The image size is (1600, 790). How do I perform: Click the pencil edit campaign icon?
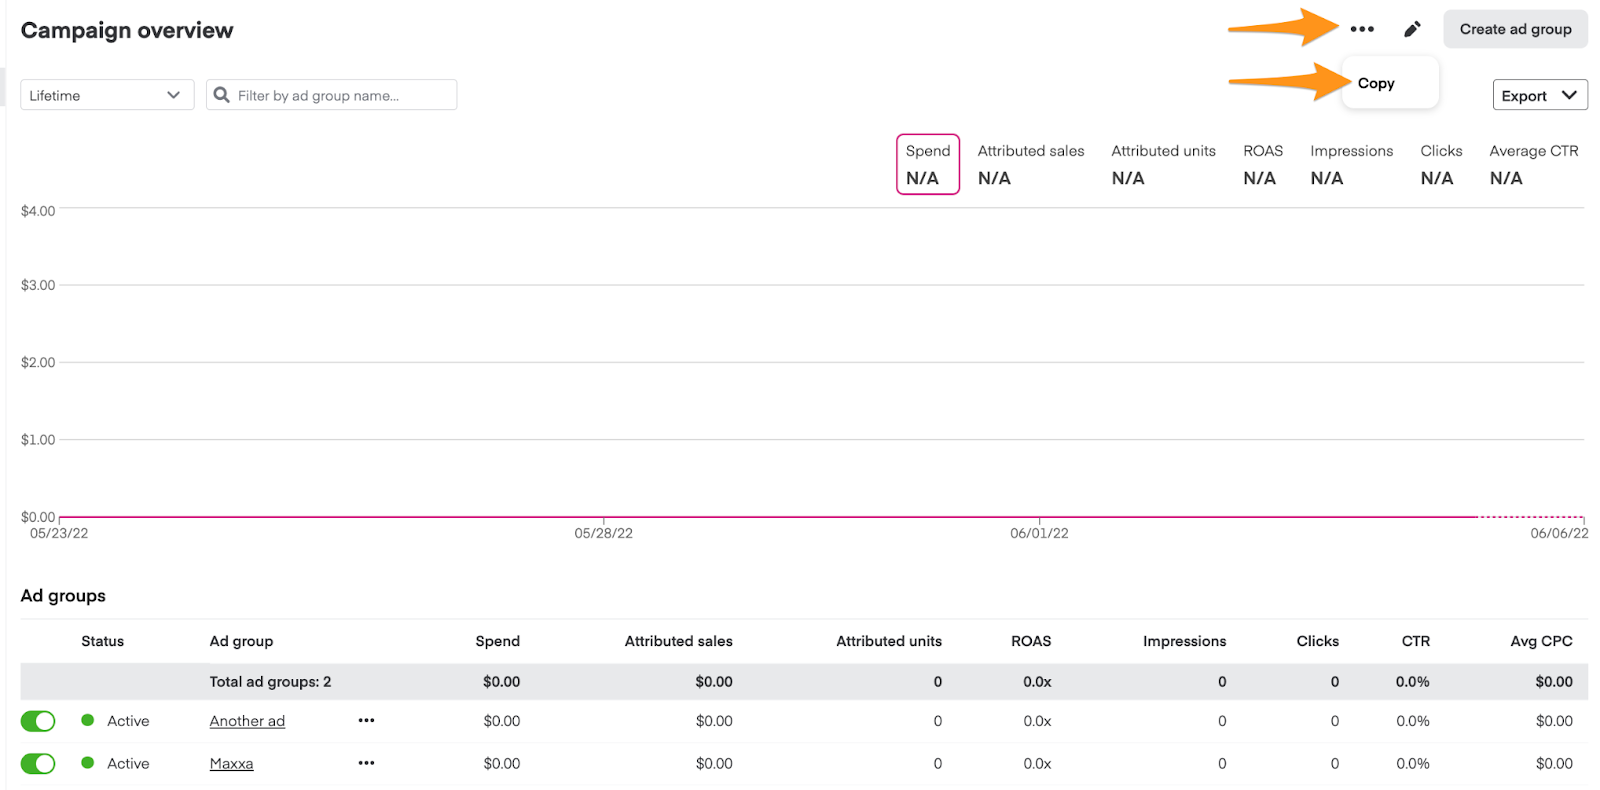pyautogui.click(x=1412, y=29)
